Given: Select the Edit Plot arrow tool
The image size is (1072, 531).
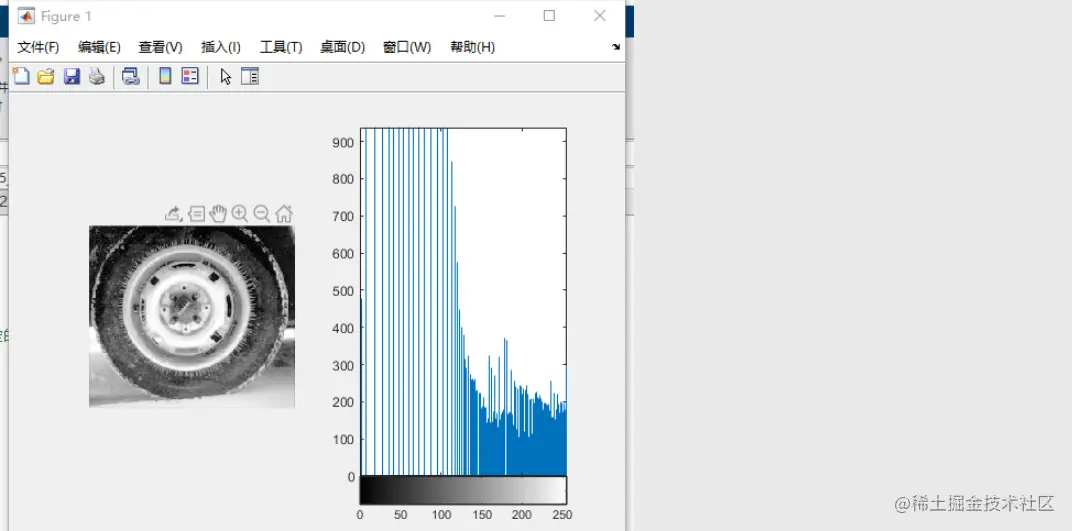Looking at the screenshot, I should coord(226,77).
